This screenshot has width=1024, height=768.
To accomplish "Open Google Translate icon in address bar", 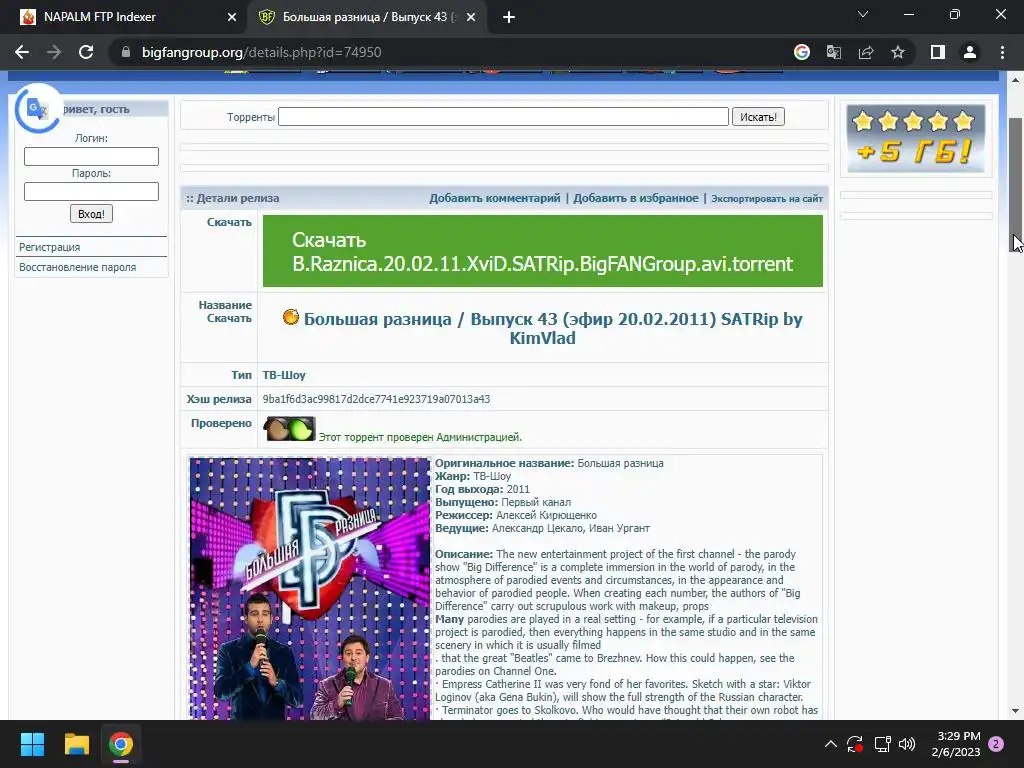I will 834,52.
